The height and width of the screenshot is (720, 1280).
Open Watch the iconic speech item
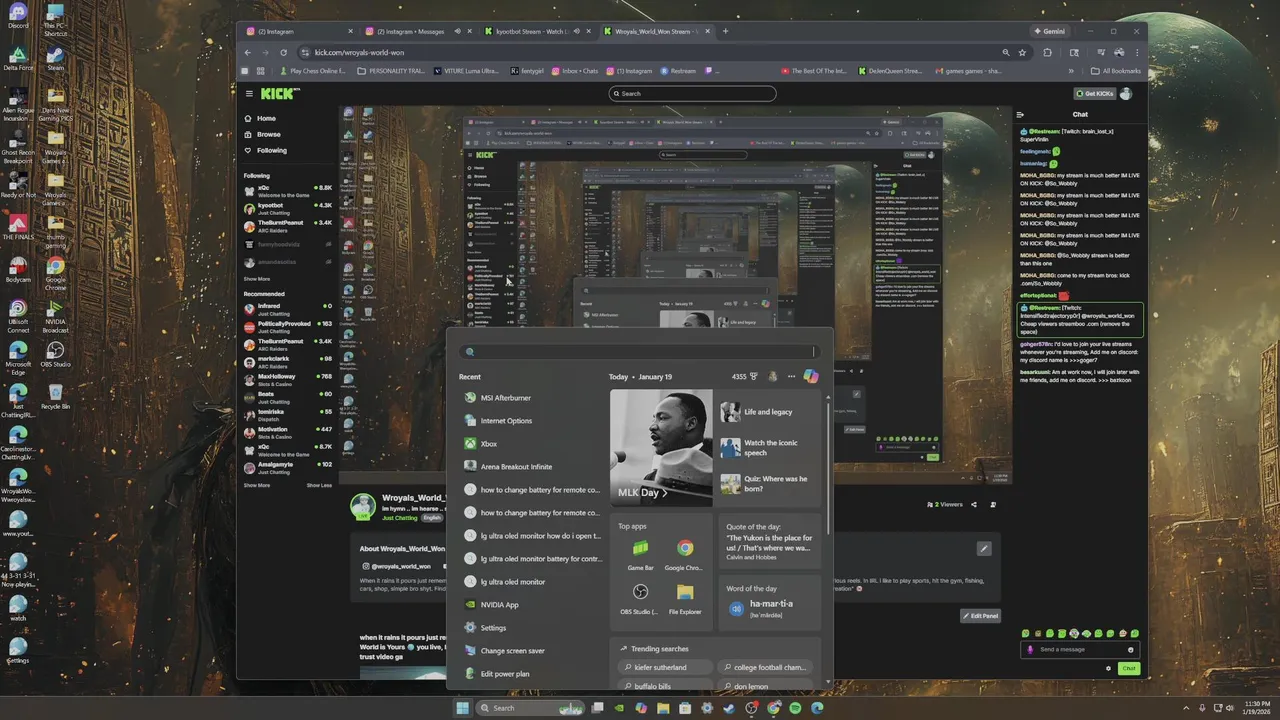pos(768,448)
